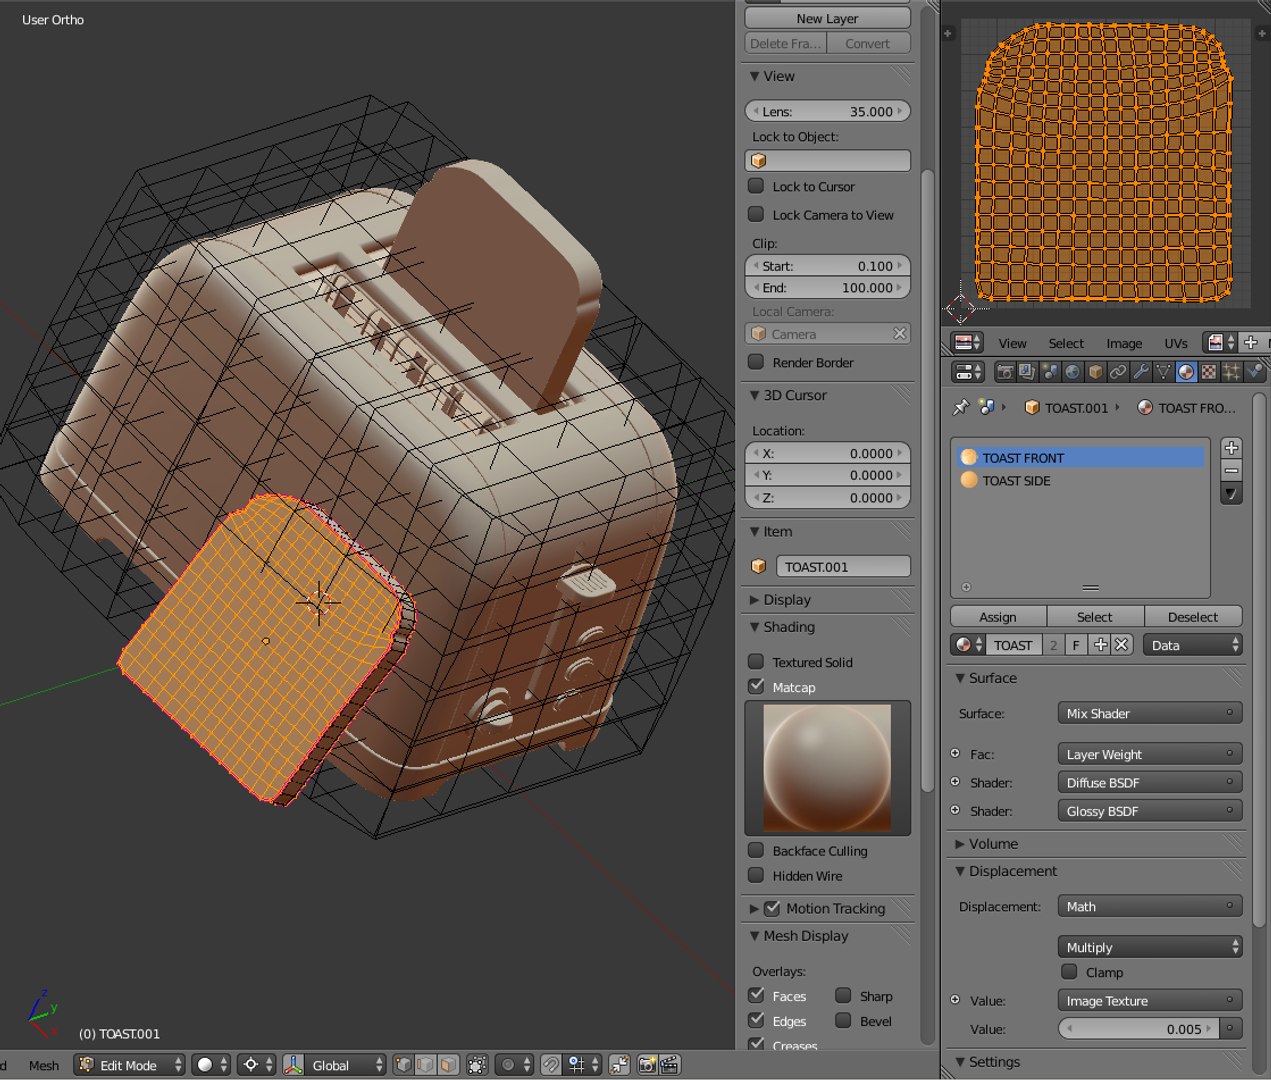The width and height of the screenshot is (1271, 1080).
Task: Open the Global orientation dropdown
Action: coord(344,1065)
